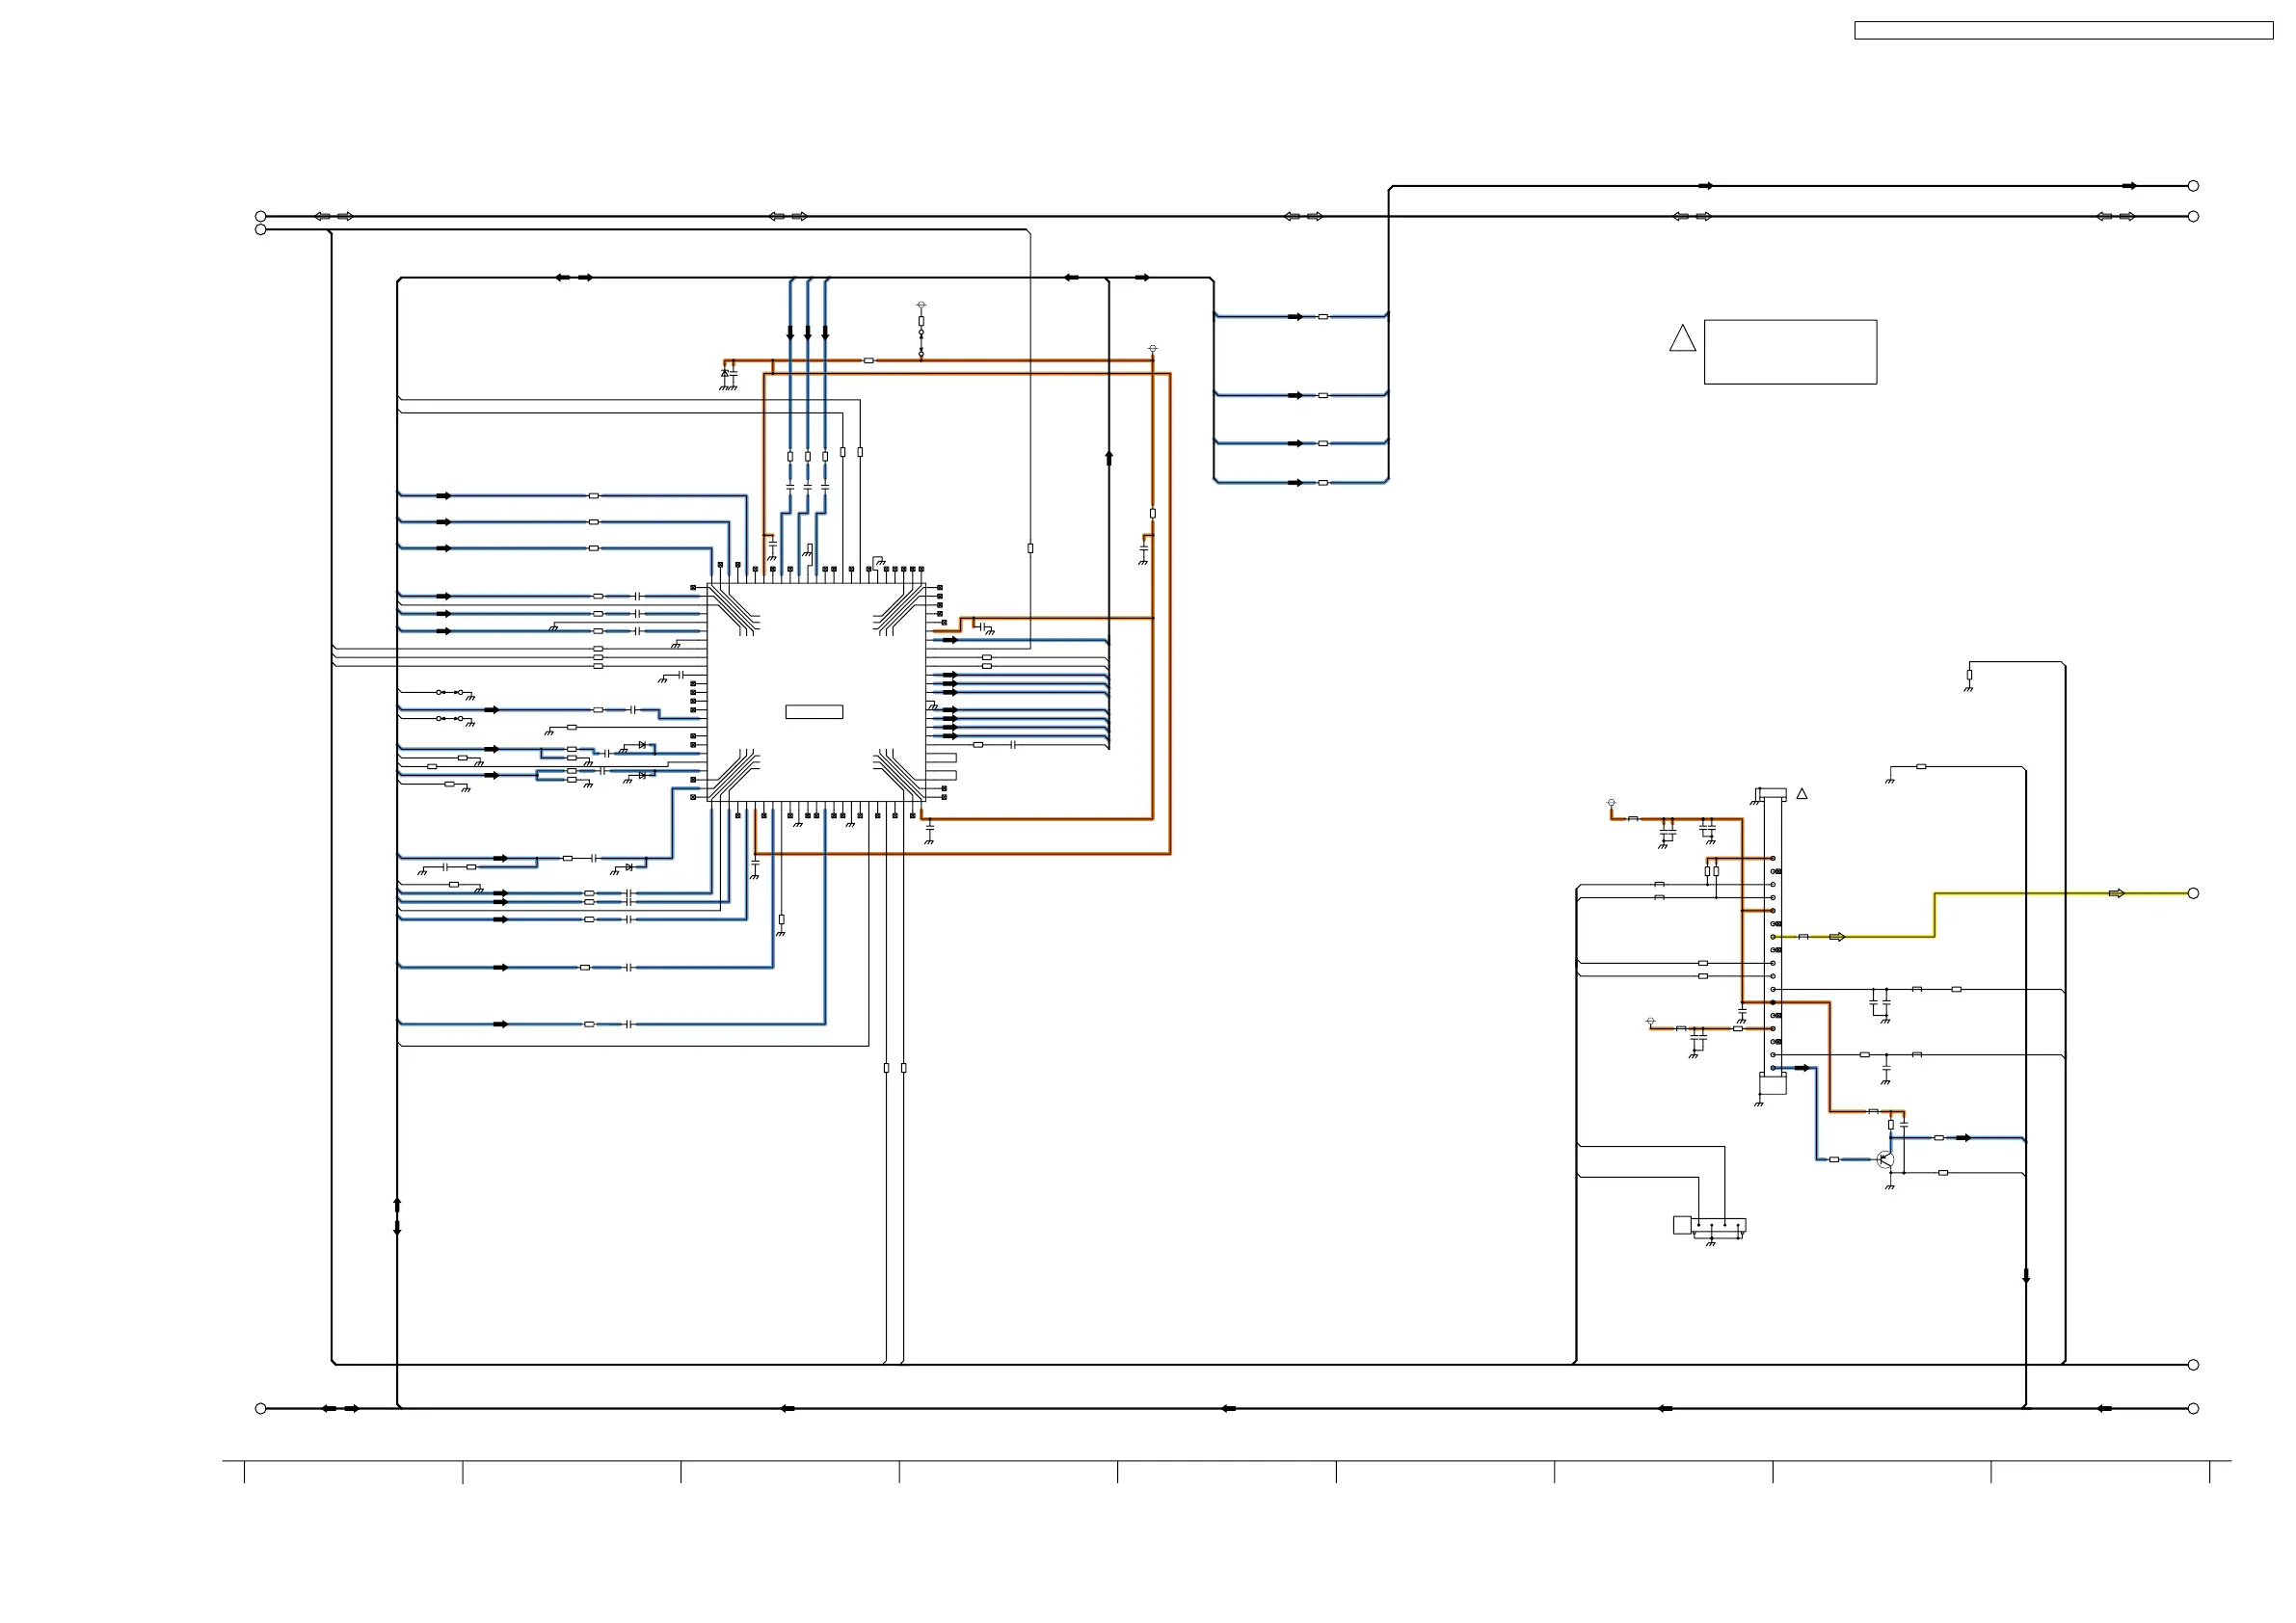Click the test point symbol at the top-right orange corner
The image size is (2296, 1623).
point(1153,348)
